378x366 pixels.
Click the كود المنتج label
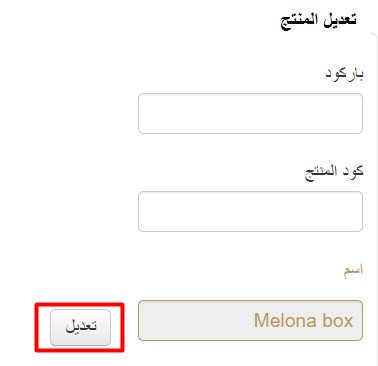(x=334, y=172)
